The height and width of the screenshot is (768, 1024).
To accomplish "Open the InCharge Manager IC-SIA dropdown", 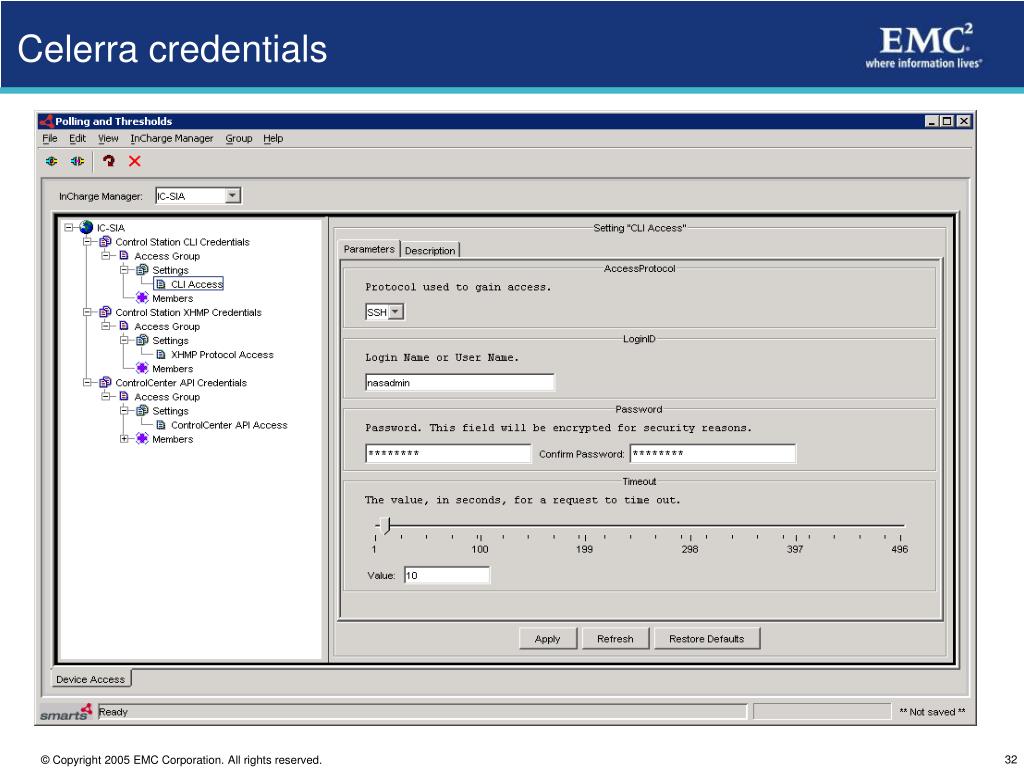I will coord(232,196).
